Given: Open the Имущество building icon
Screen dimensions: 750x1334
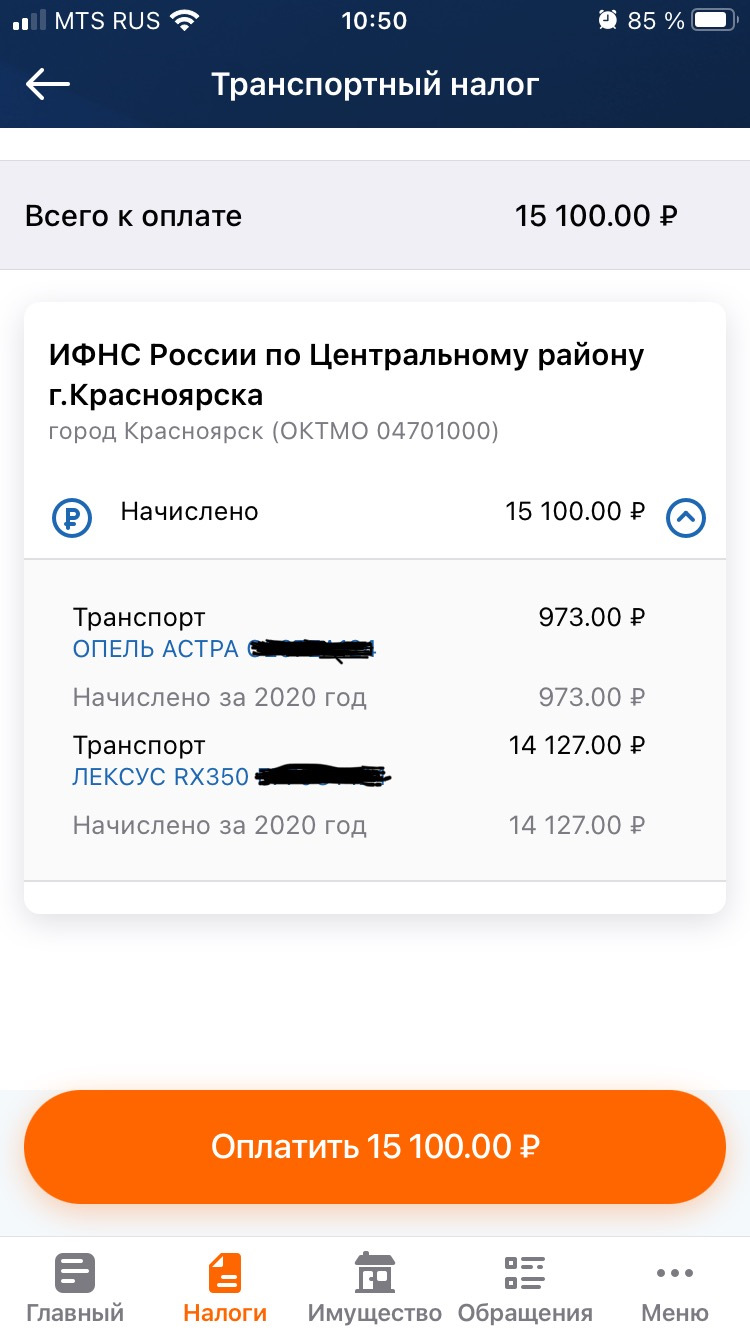Looking at the screenshot, I should (x=375, y=1273).
